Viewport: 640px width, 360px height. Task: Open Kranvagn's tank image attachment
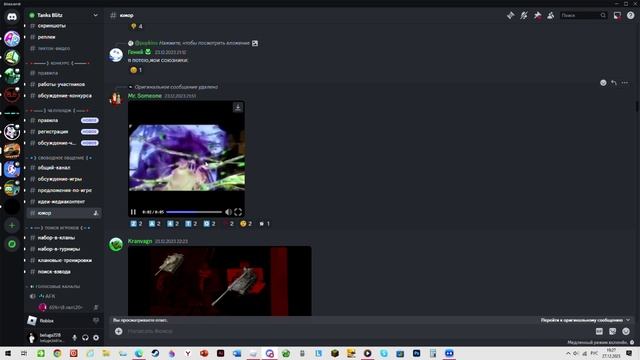tap(220, 281)
